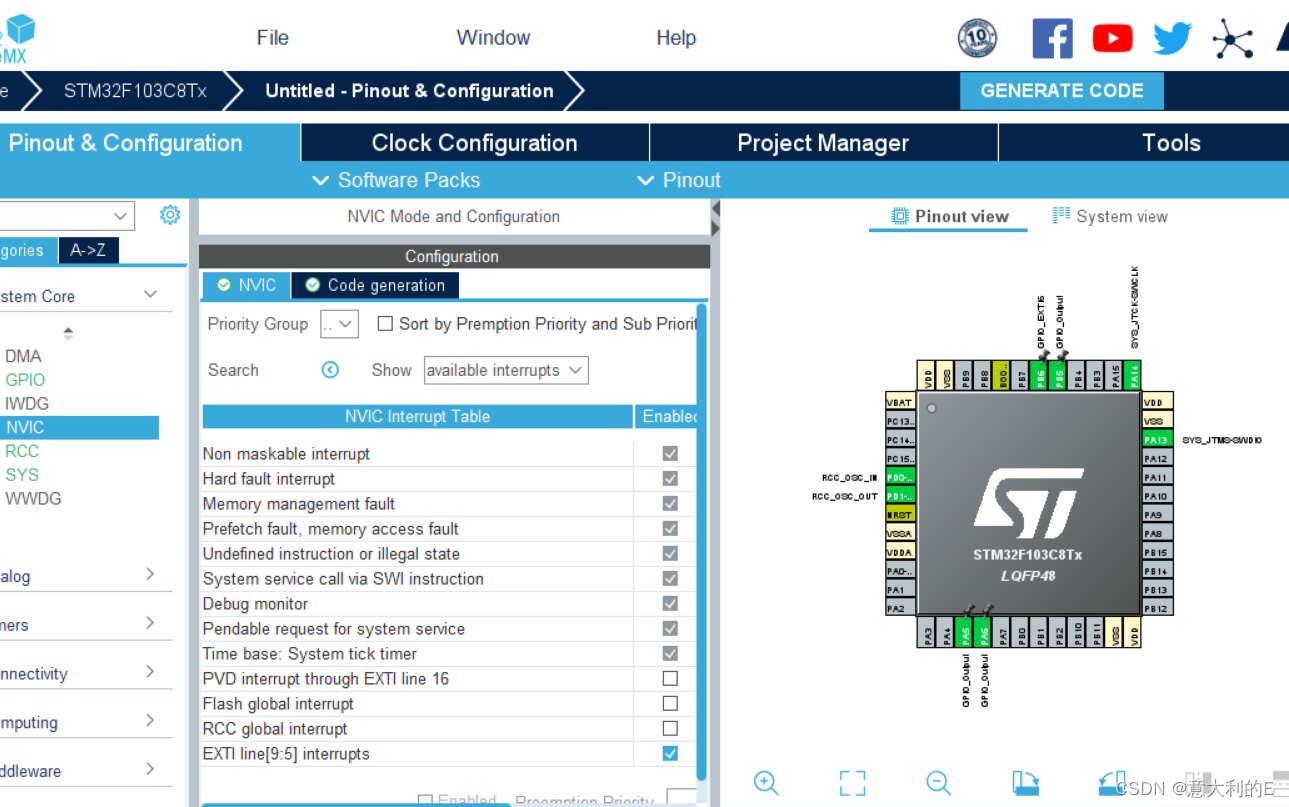
Task: Toggle Non maskable interrupt checkbox
Action: click(670, 453)
